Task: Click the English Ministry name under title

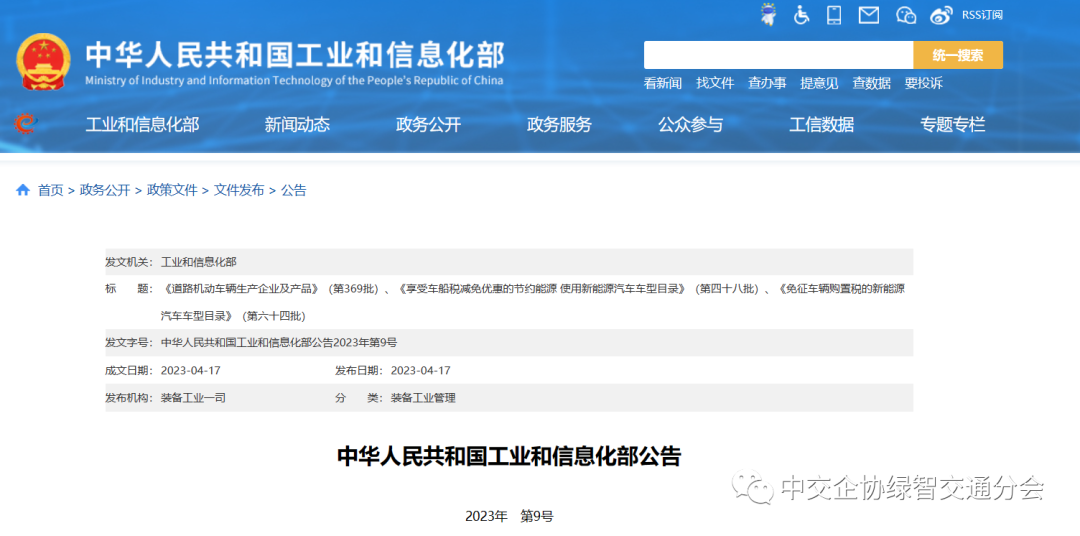Action: [x=294, y=81]
